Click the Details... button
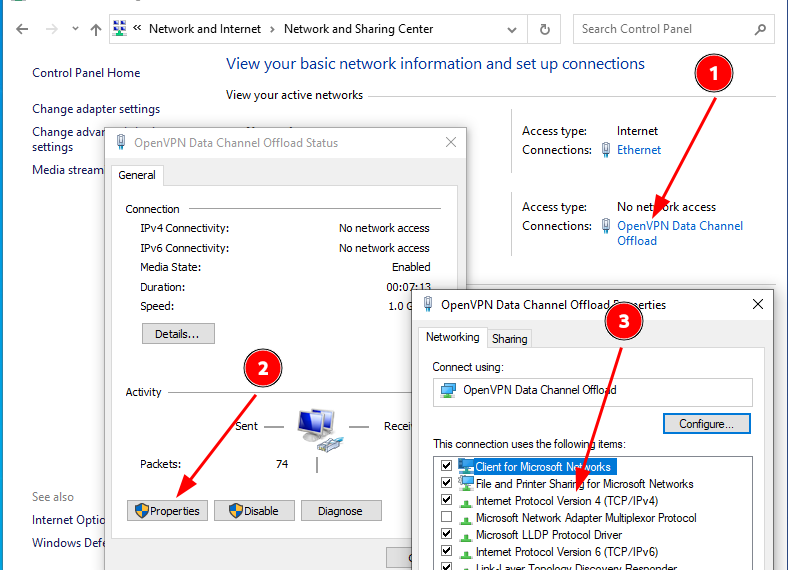The image size is (788, 570). 178,334
